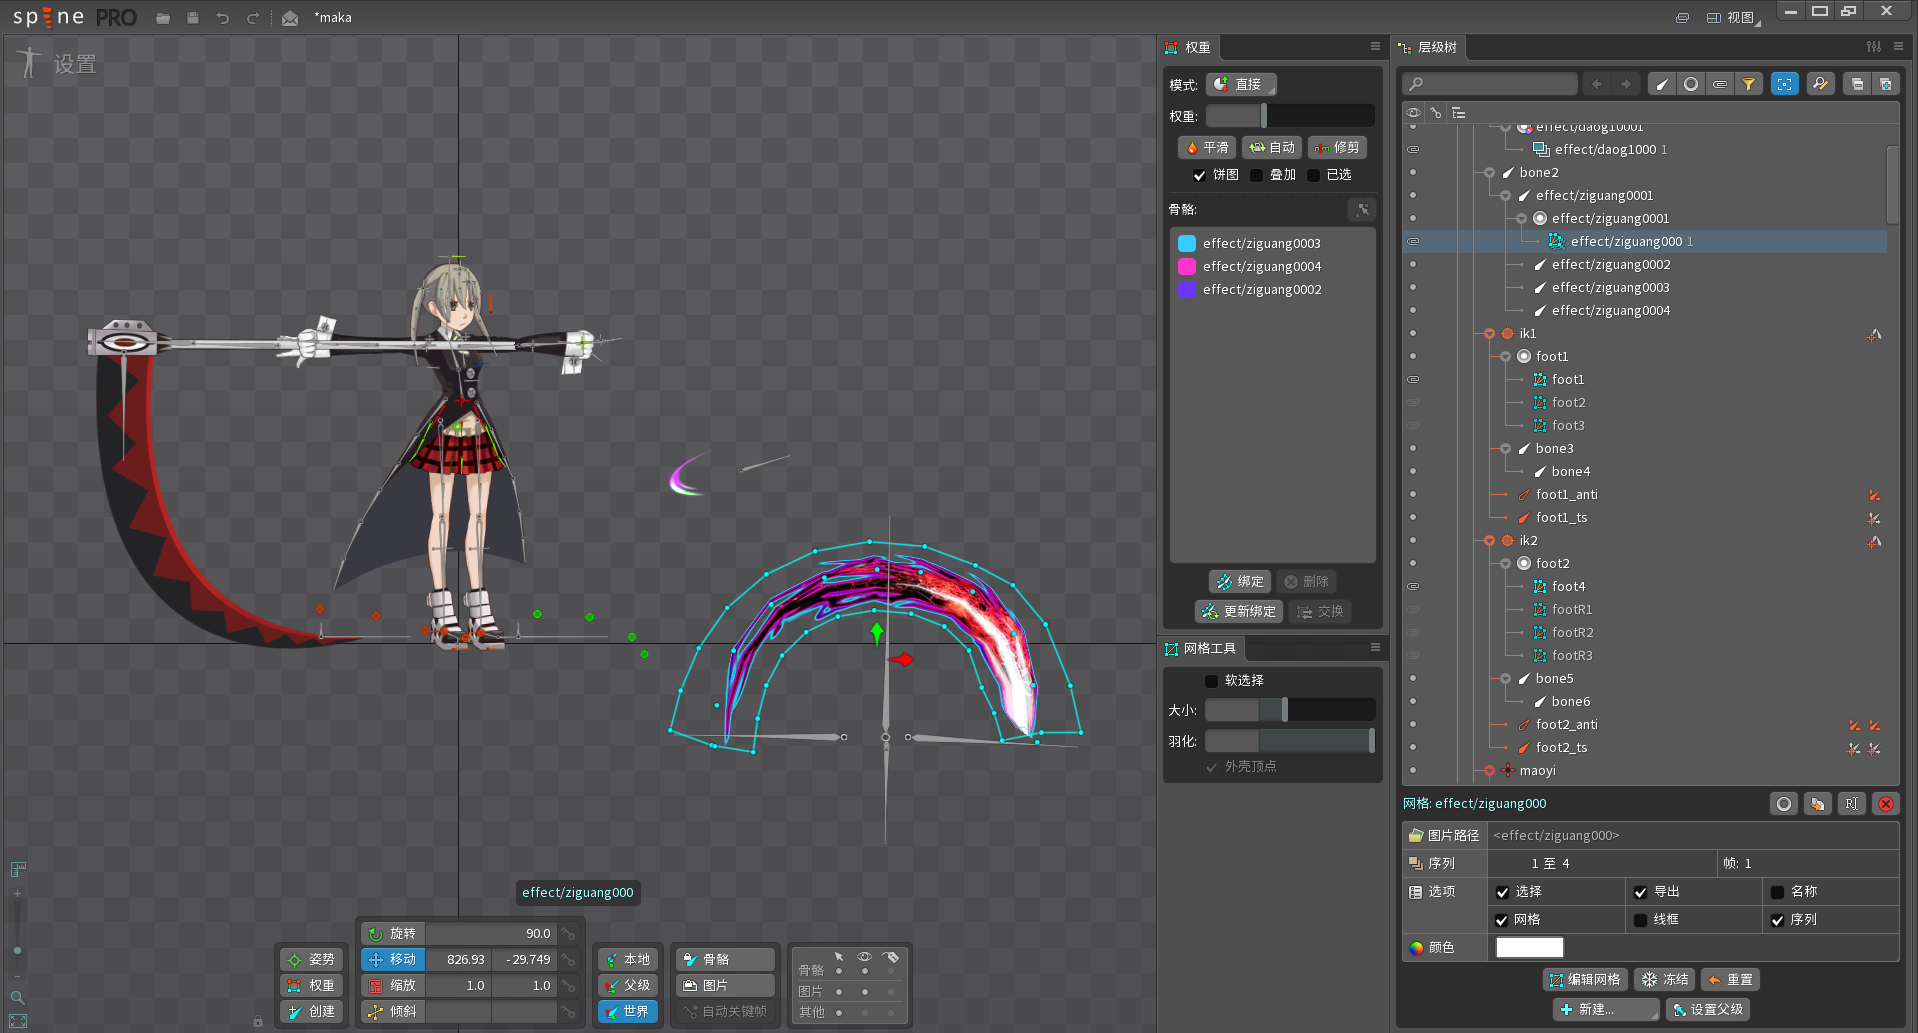Open the find and replace tool
The height and width of the screenshot is (1033, 1918).
pos(1821,84)
